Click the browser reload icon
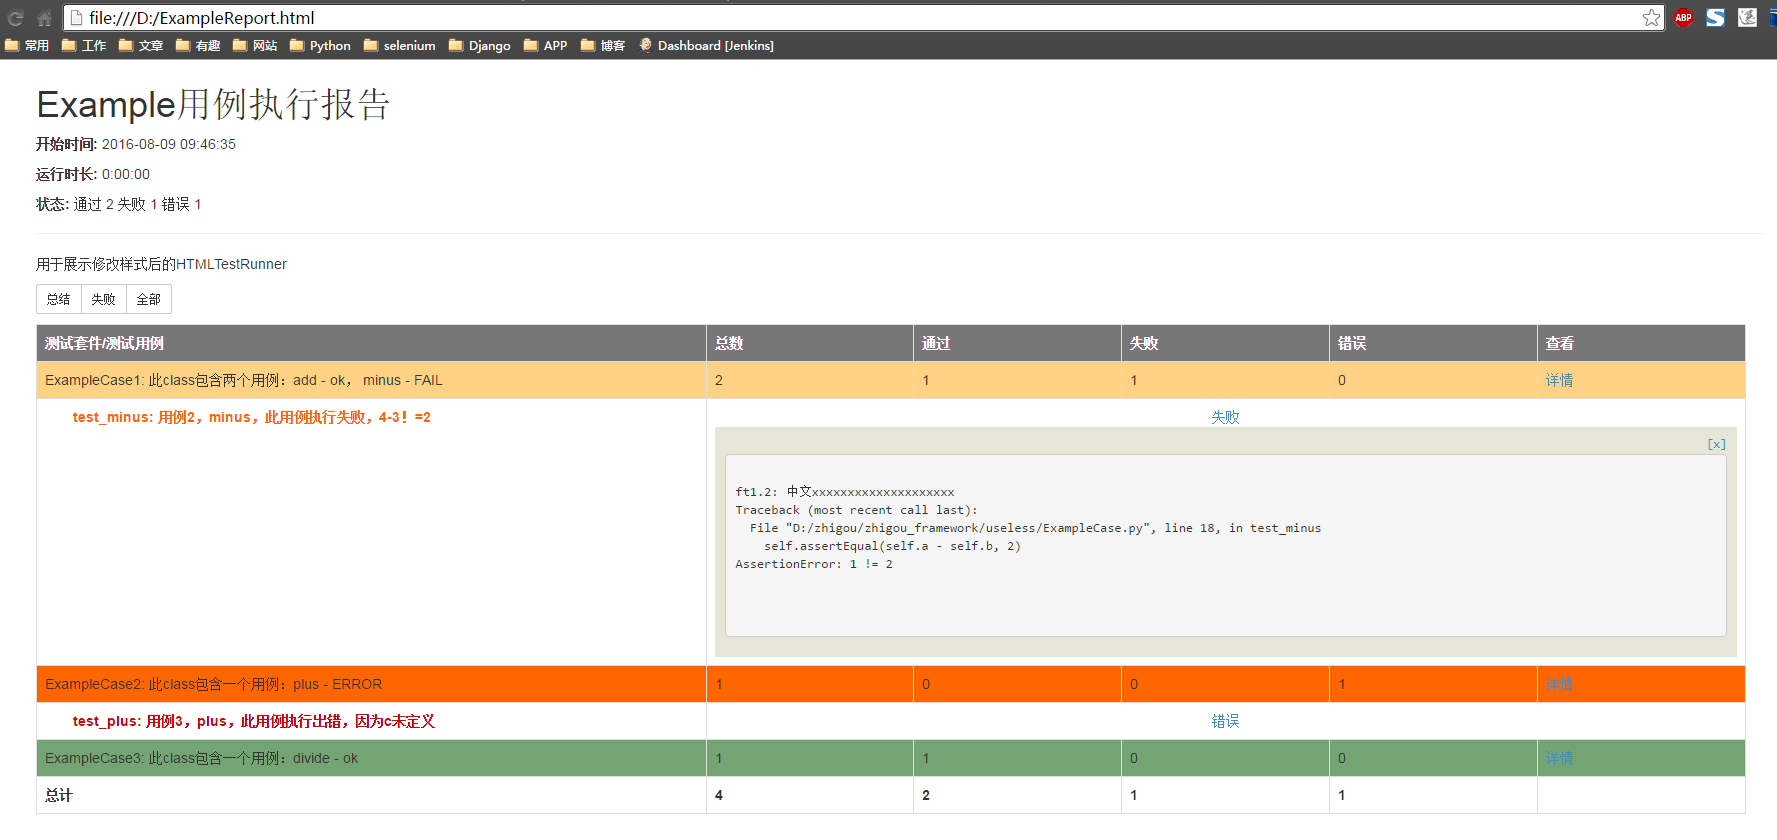Viewport: 1777px width, 840px height. pyautogui.click(x=15, y=18)
